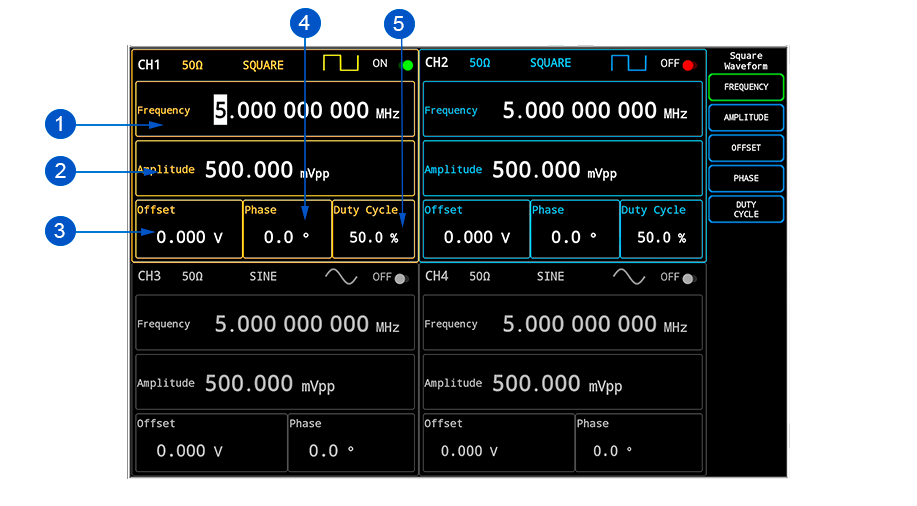917x506 pixels.
Task: Toggle the CH2 OFF output indicator
Action: coord(689,65)
